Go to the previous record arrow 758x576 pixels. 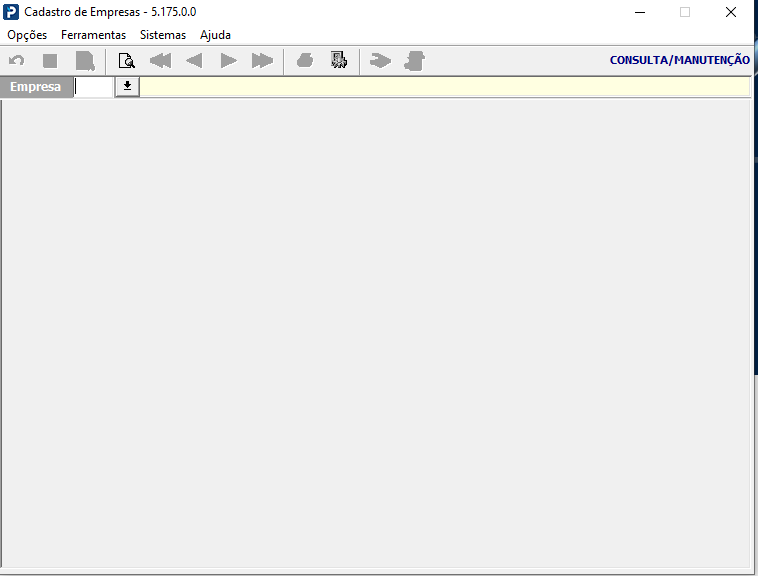click(x=194, y=61)
